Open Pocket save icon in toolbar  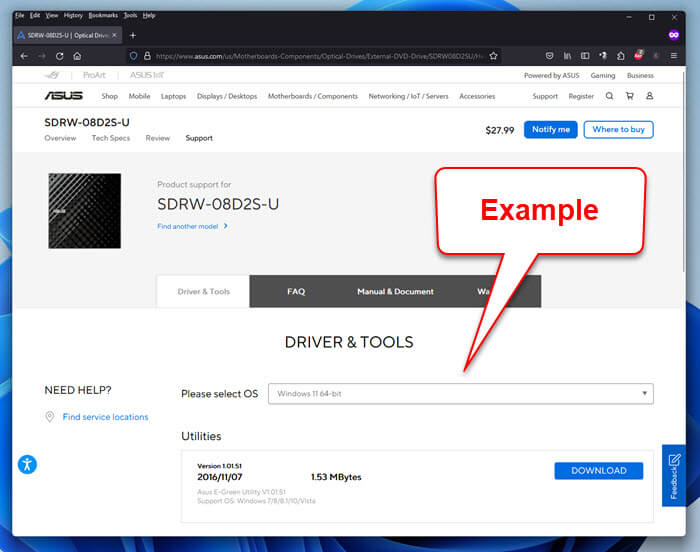550,56
